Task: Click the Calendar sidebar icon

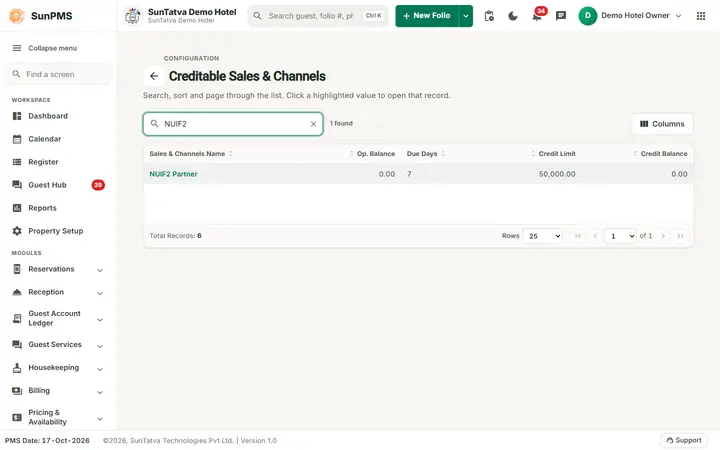Action: (17, 139)
